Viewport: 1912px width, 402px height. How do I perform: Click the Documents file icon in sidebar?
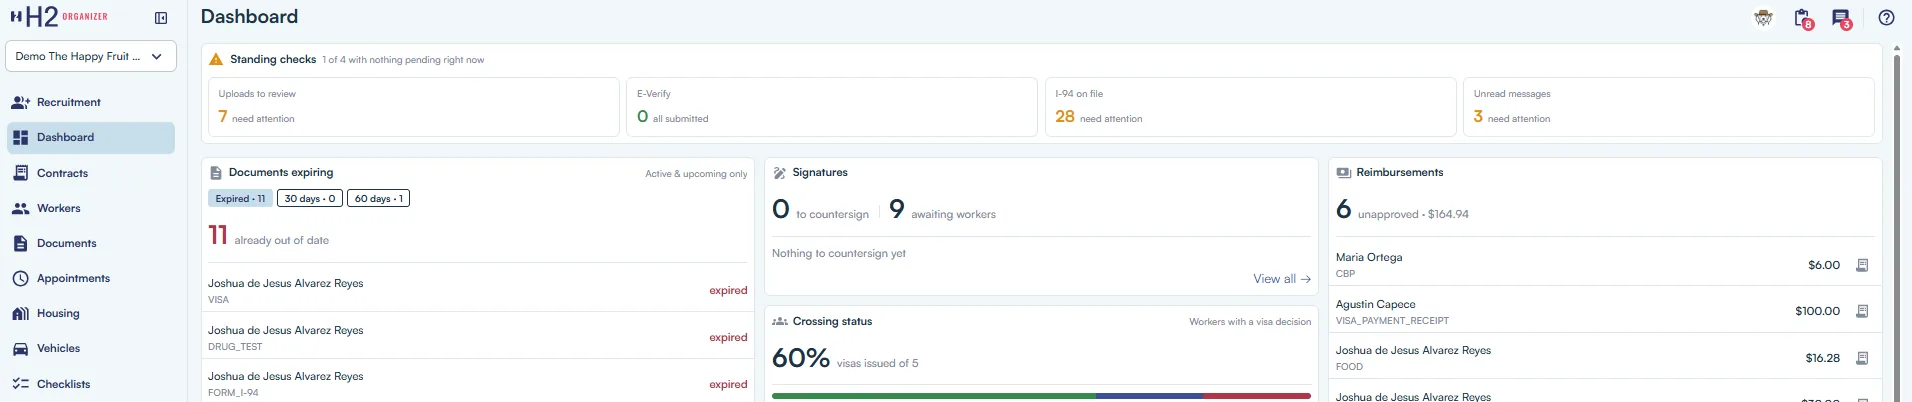pos(21,243)
